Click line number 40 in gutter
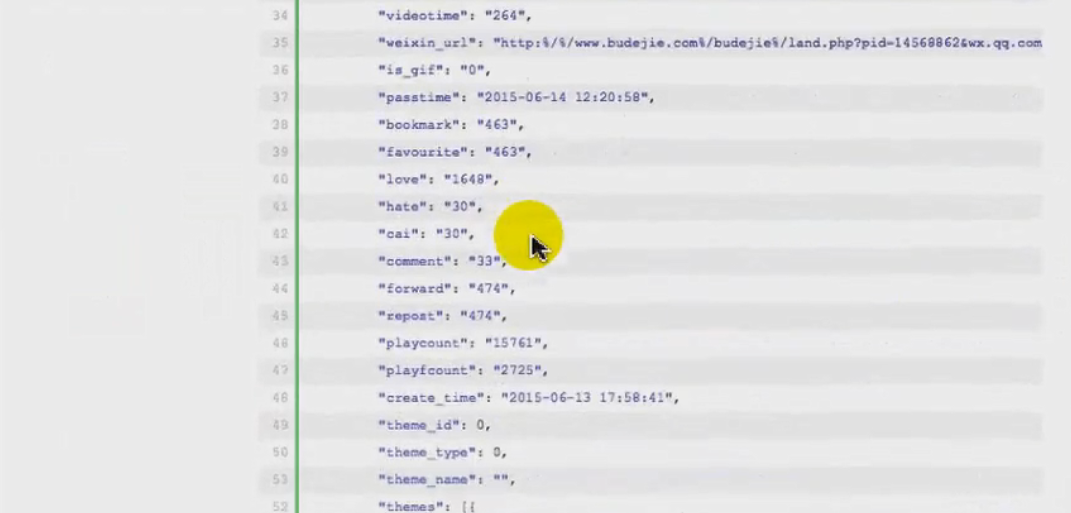Screen dimensions: 1071x513 tap(280, 179)
